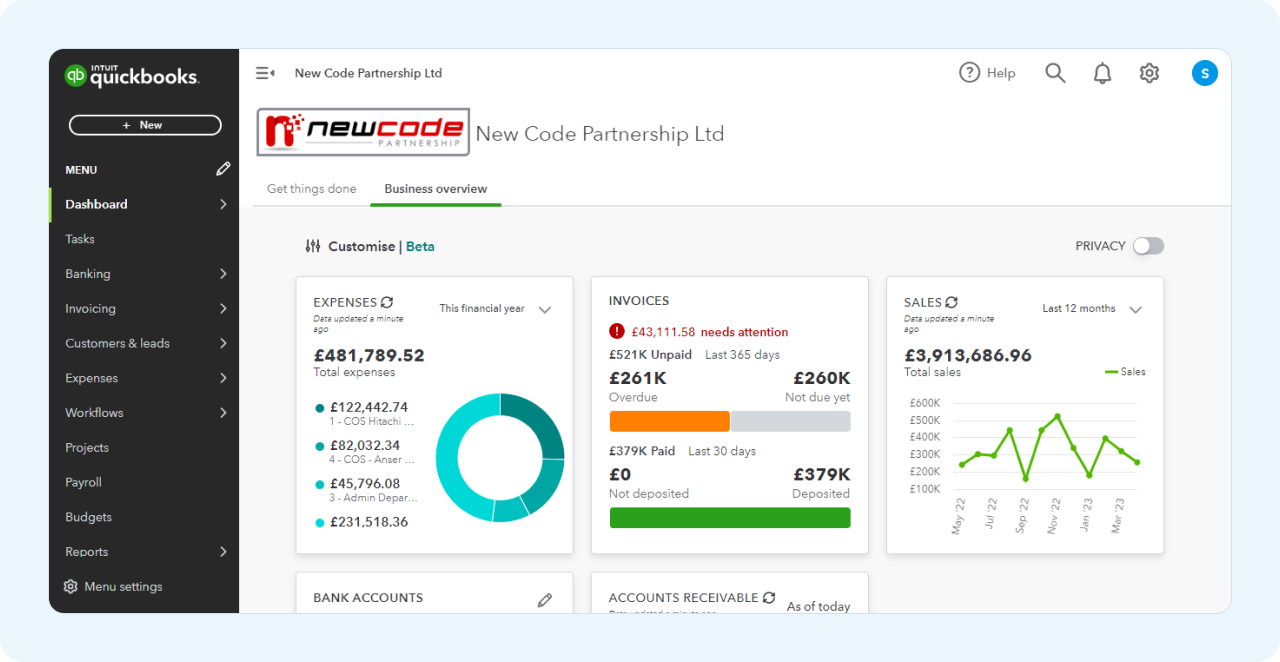Click the £481,789.52 total expenses figure
The height and width of the screenshot is (662, 1280).
pyautogui.click(x=369, y=355)
